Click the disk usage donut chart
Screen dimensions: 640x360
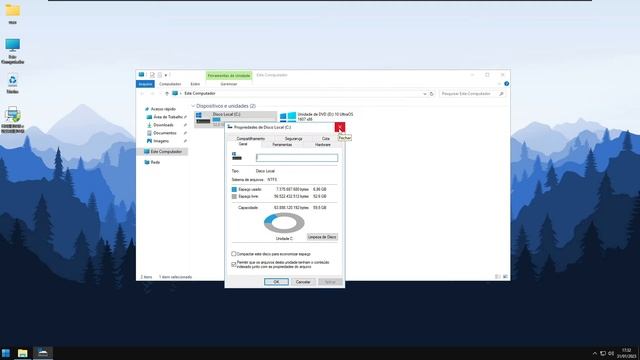[284, 223]
